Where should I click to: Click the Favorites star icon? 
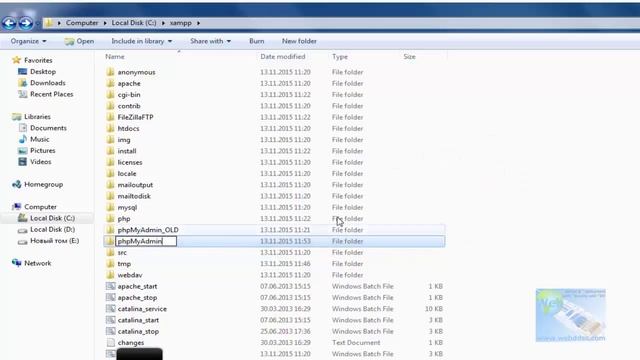pyautogui.click(x=16, y=60)
